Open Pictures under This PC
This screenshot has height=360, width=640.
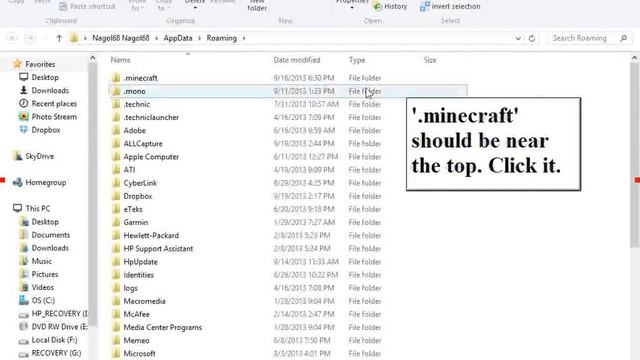[x=45, y=274]
